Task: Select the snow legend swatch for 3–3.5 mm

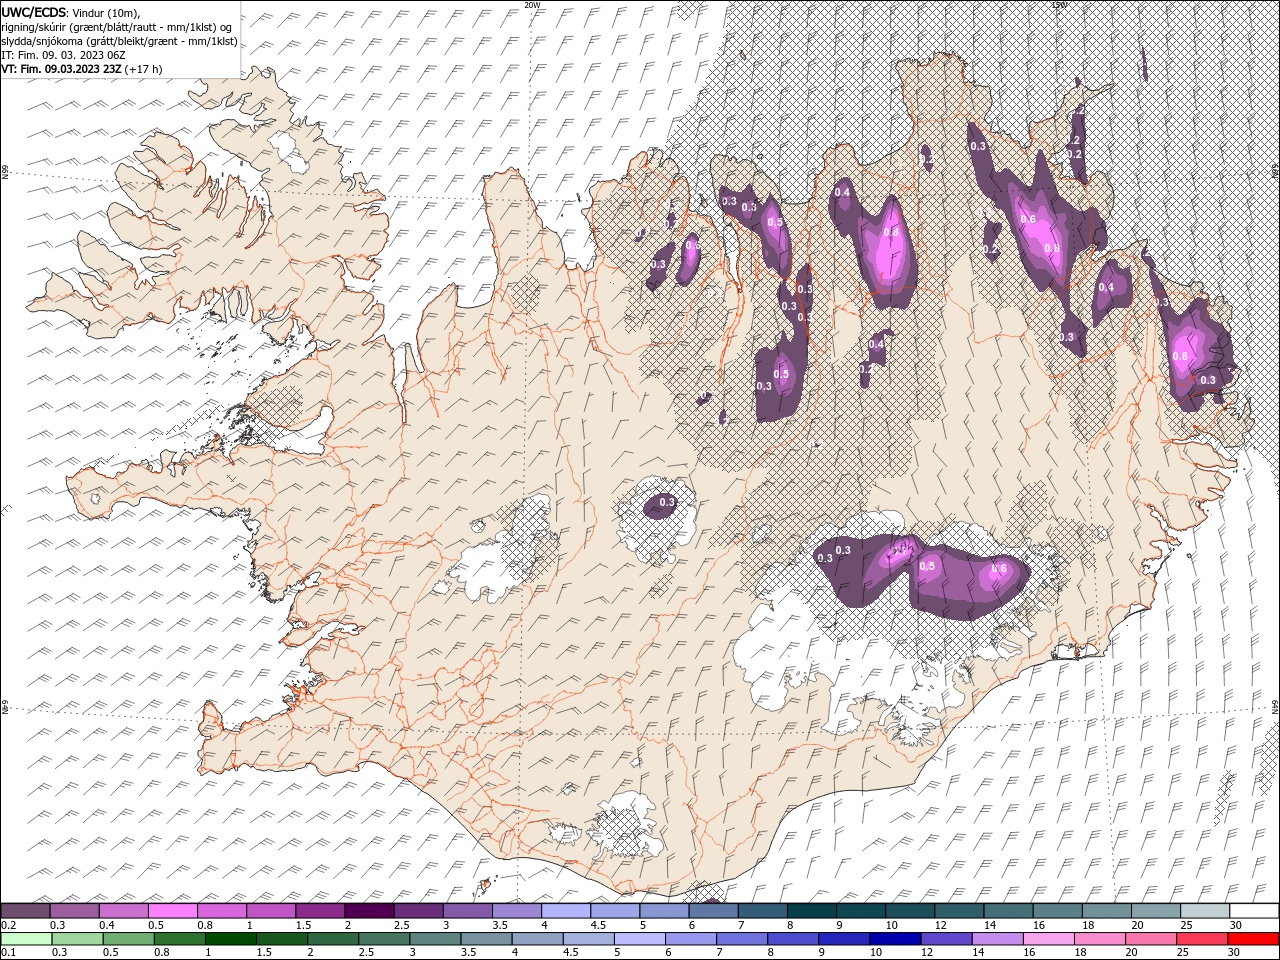Action: pos(467,911)
